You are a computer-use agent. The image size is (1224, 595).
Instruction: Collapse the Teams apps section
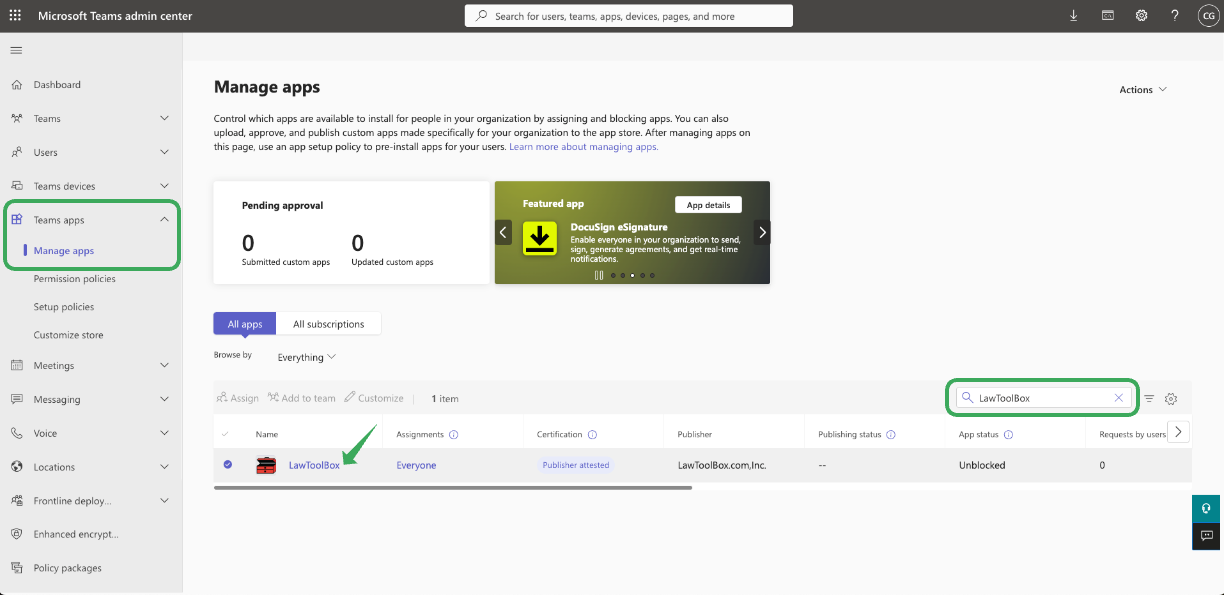164,219
